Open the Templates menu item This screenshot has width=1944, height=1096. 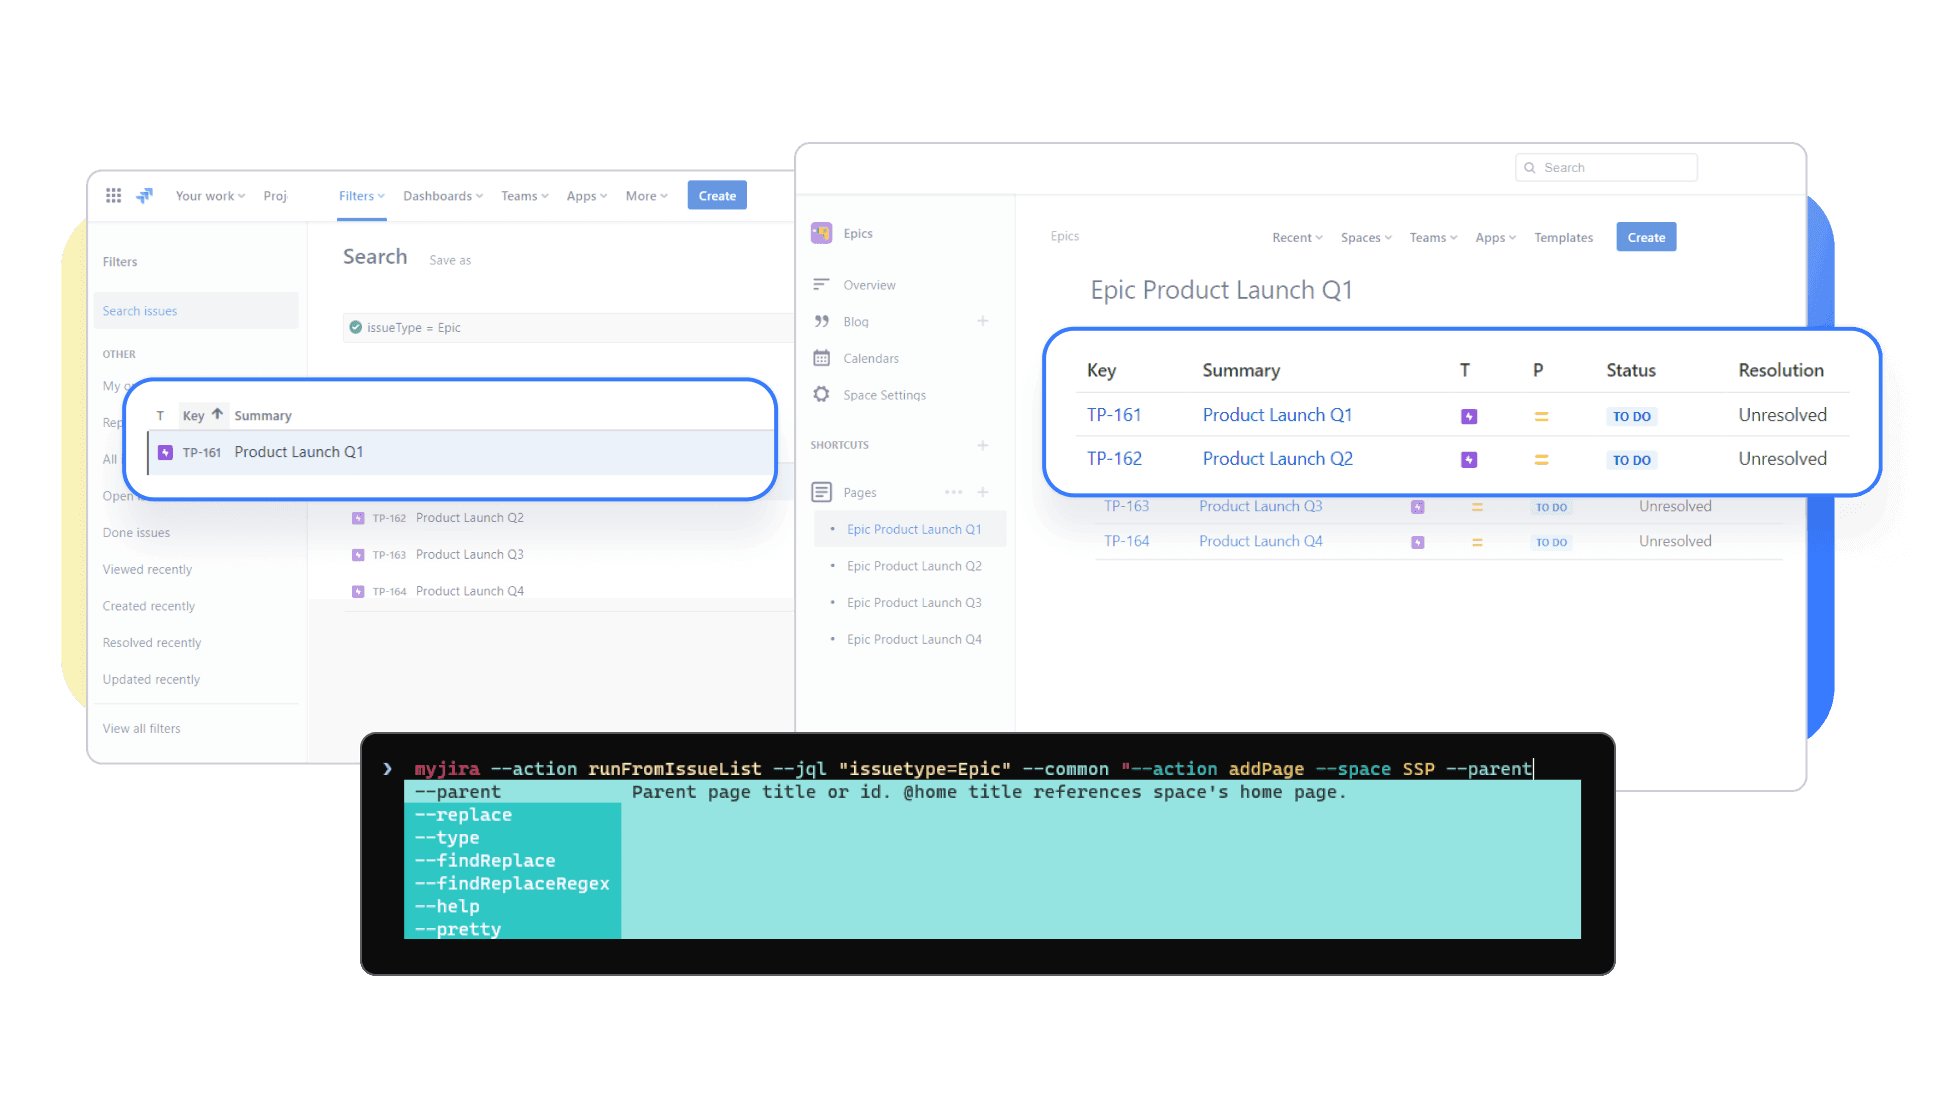point(1563,237)
